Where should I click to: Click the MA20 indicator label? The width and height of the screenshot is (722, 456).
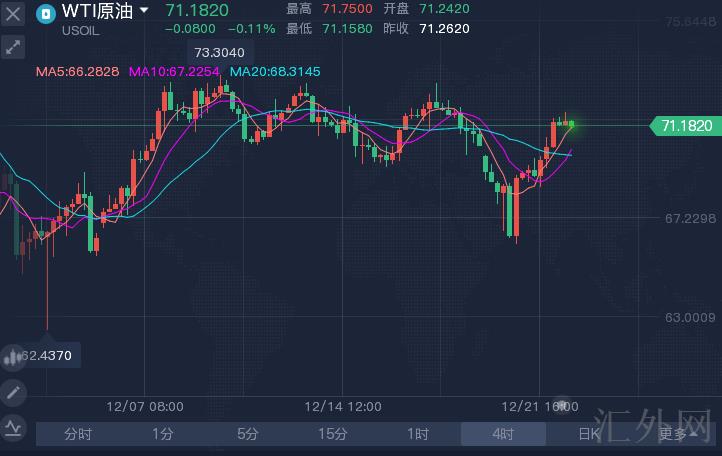[x=275, y=72]
